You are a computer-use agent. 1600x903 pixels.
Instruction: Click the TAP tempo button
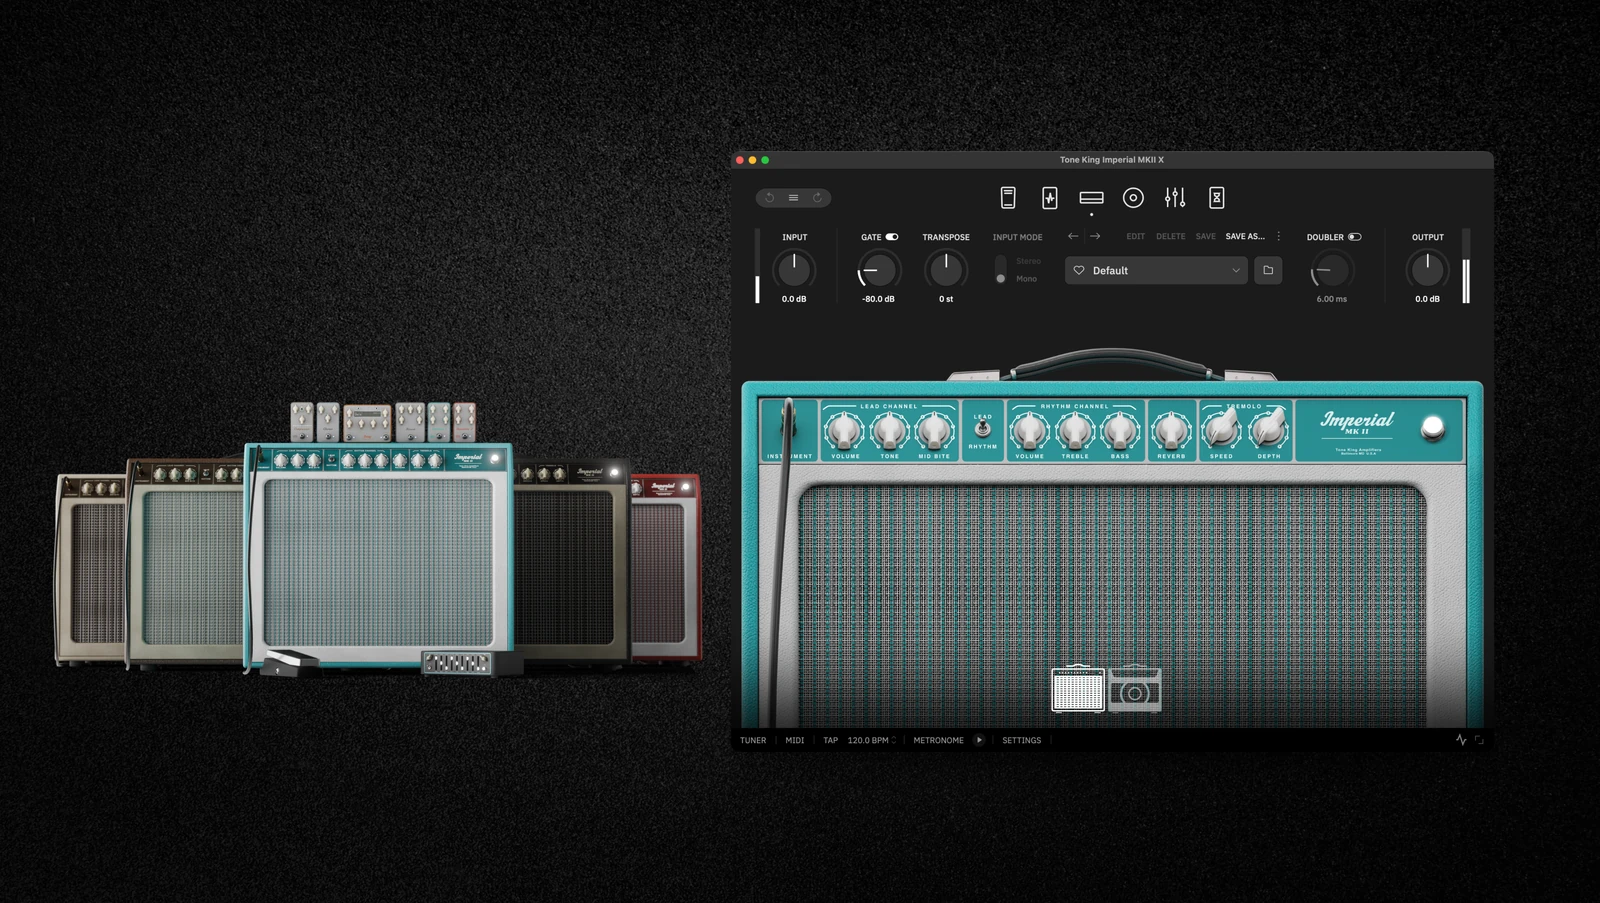coord(831,740)
